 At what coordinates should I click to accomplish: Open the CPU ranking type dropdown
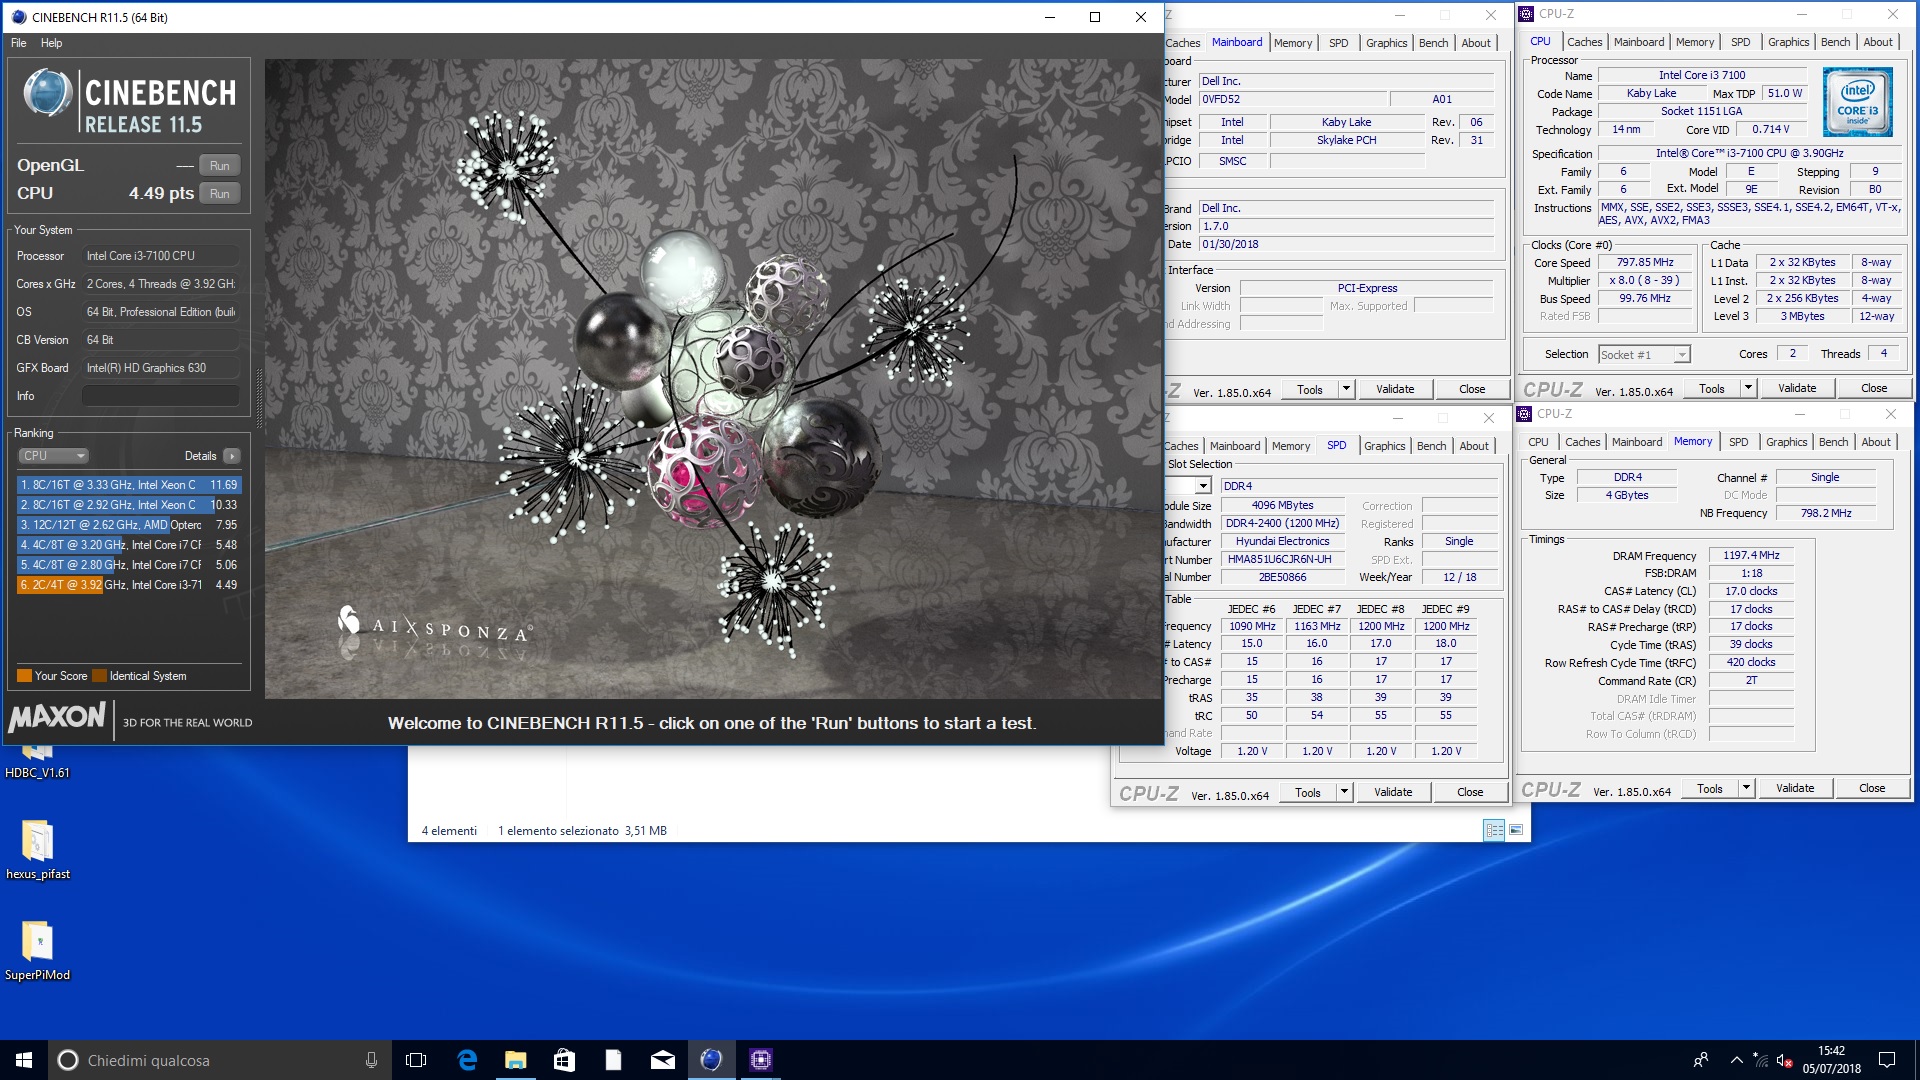54,456
